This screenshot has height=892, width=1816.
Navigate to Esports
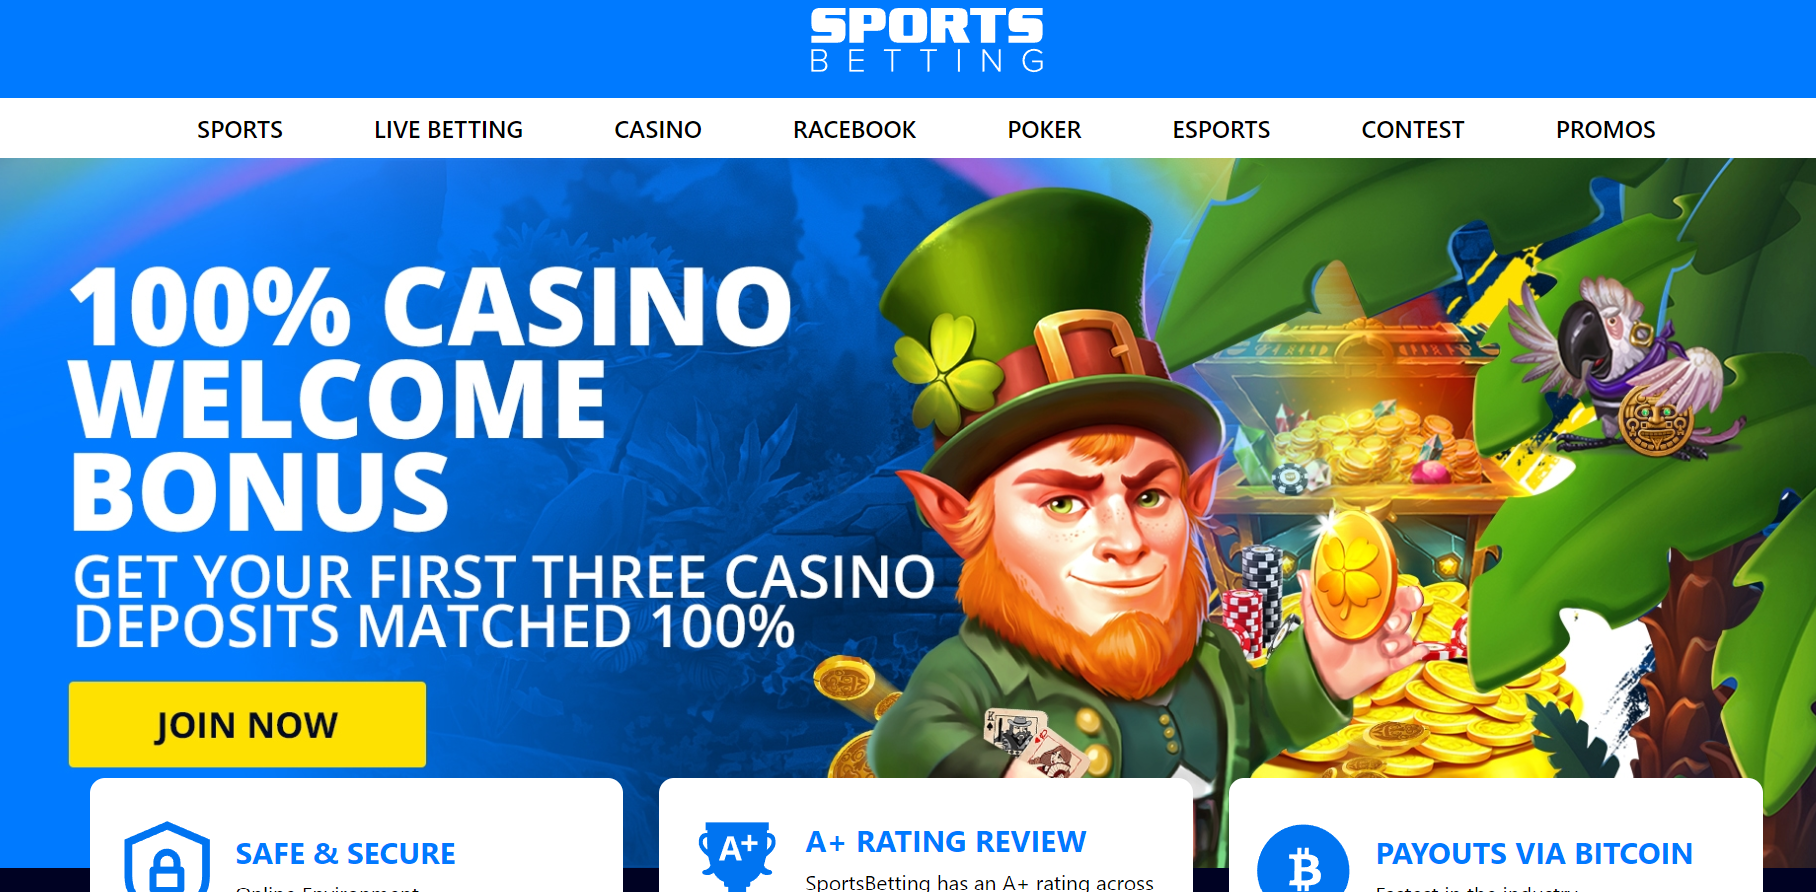click(x=1221, y=130)
